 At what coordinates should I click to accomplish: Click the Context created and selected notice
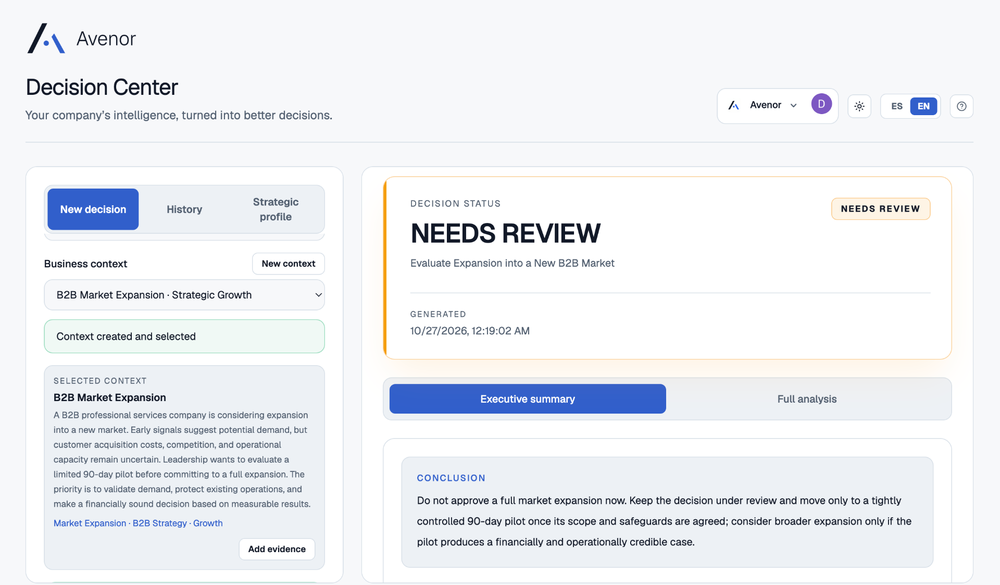[x=184, y=336]
